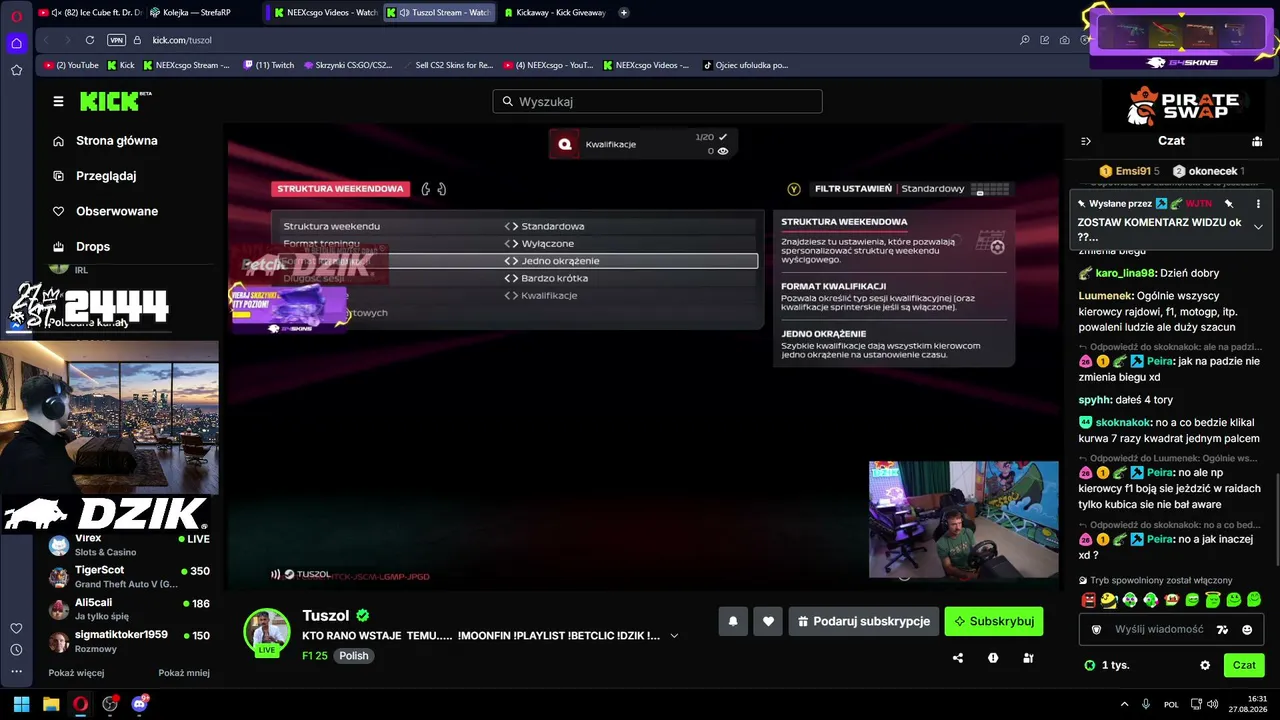
Task: Open Discord from the taskbar
Action: (139, 704)
